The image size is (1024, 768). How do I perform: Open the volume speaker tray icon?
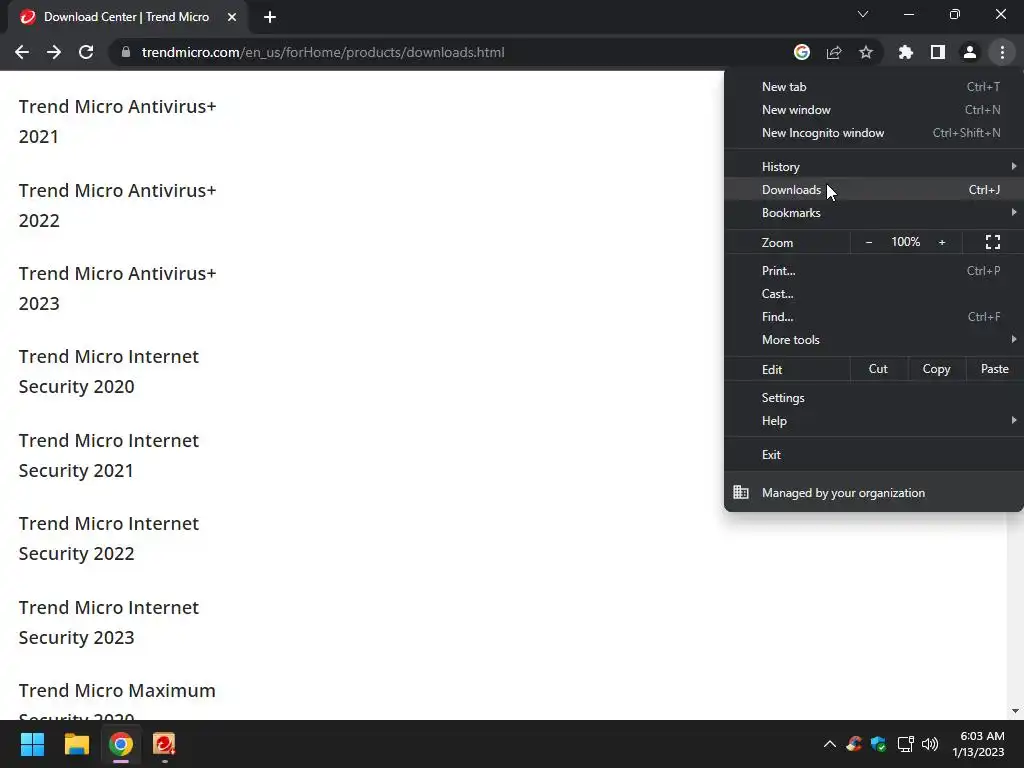point(930,744)
